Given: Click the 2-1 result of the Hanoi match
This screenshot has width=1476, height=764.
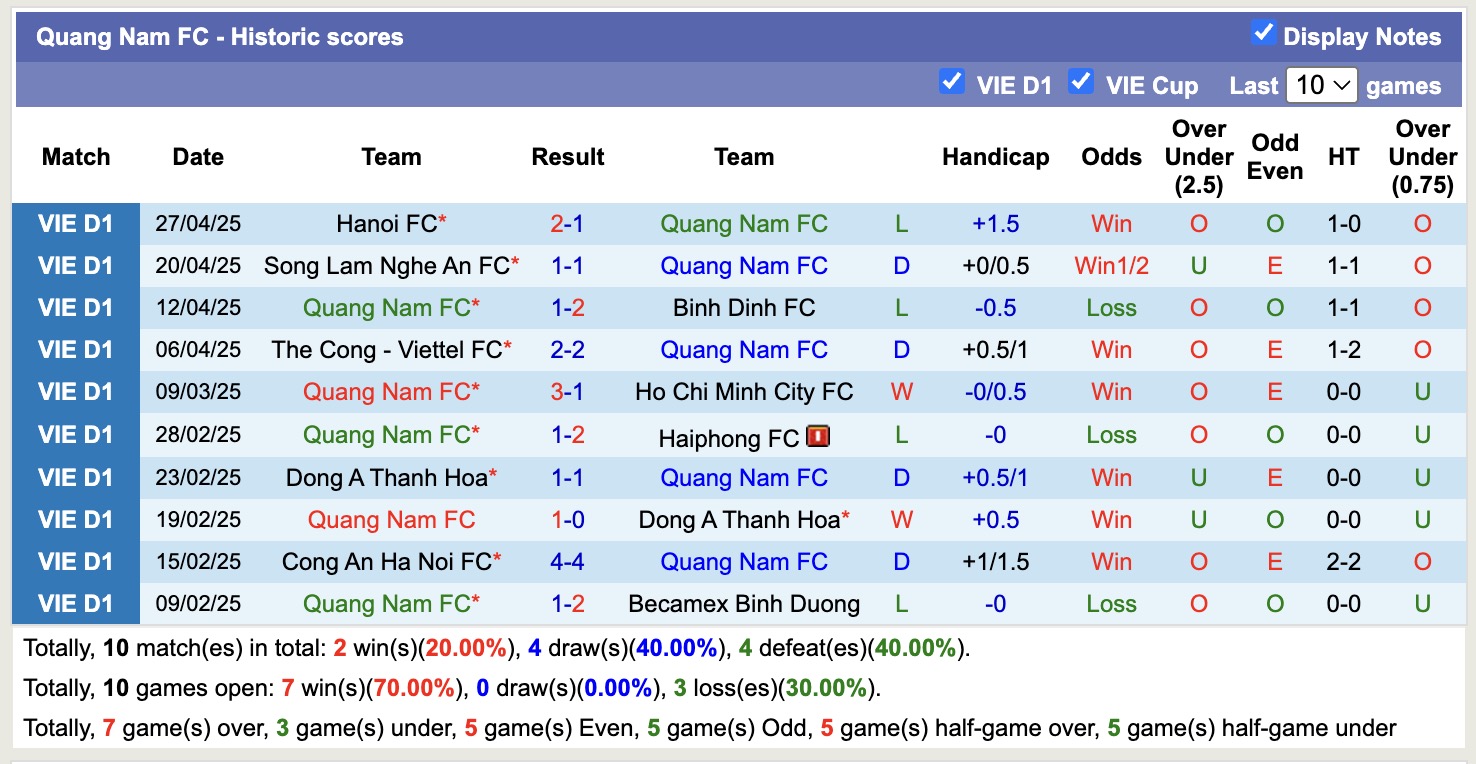Looking at the screenshot, I should click(567, 223).
